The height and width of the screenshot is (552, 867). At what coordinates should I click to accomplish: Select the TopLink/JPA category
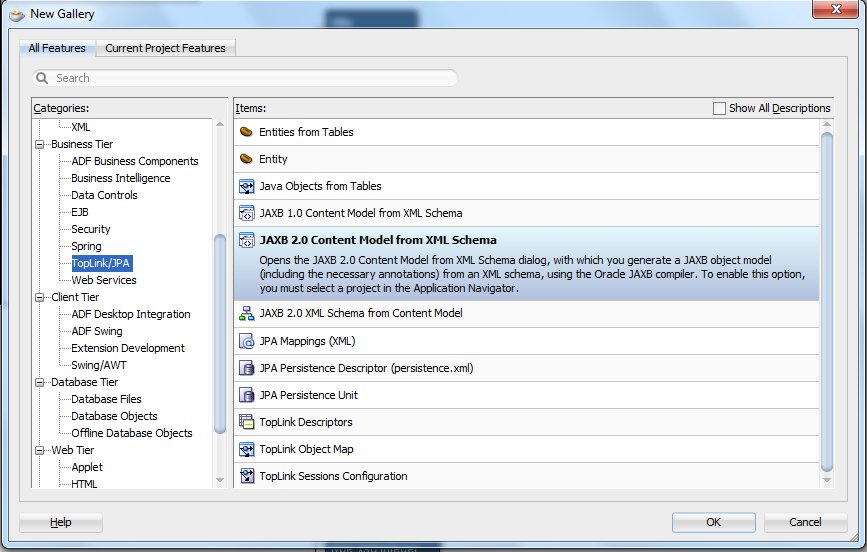pos(102,263)
